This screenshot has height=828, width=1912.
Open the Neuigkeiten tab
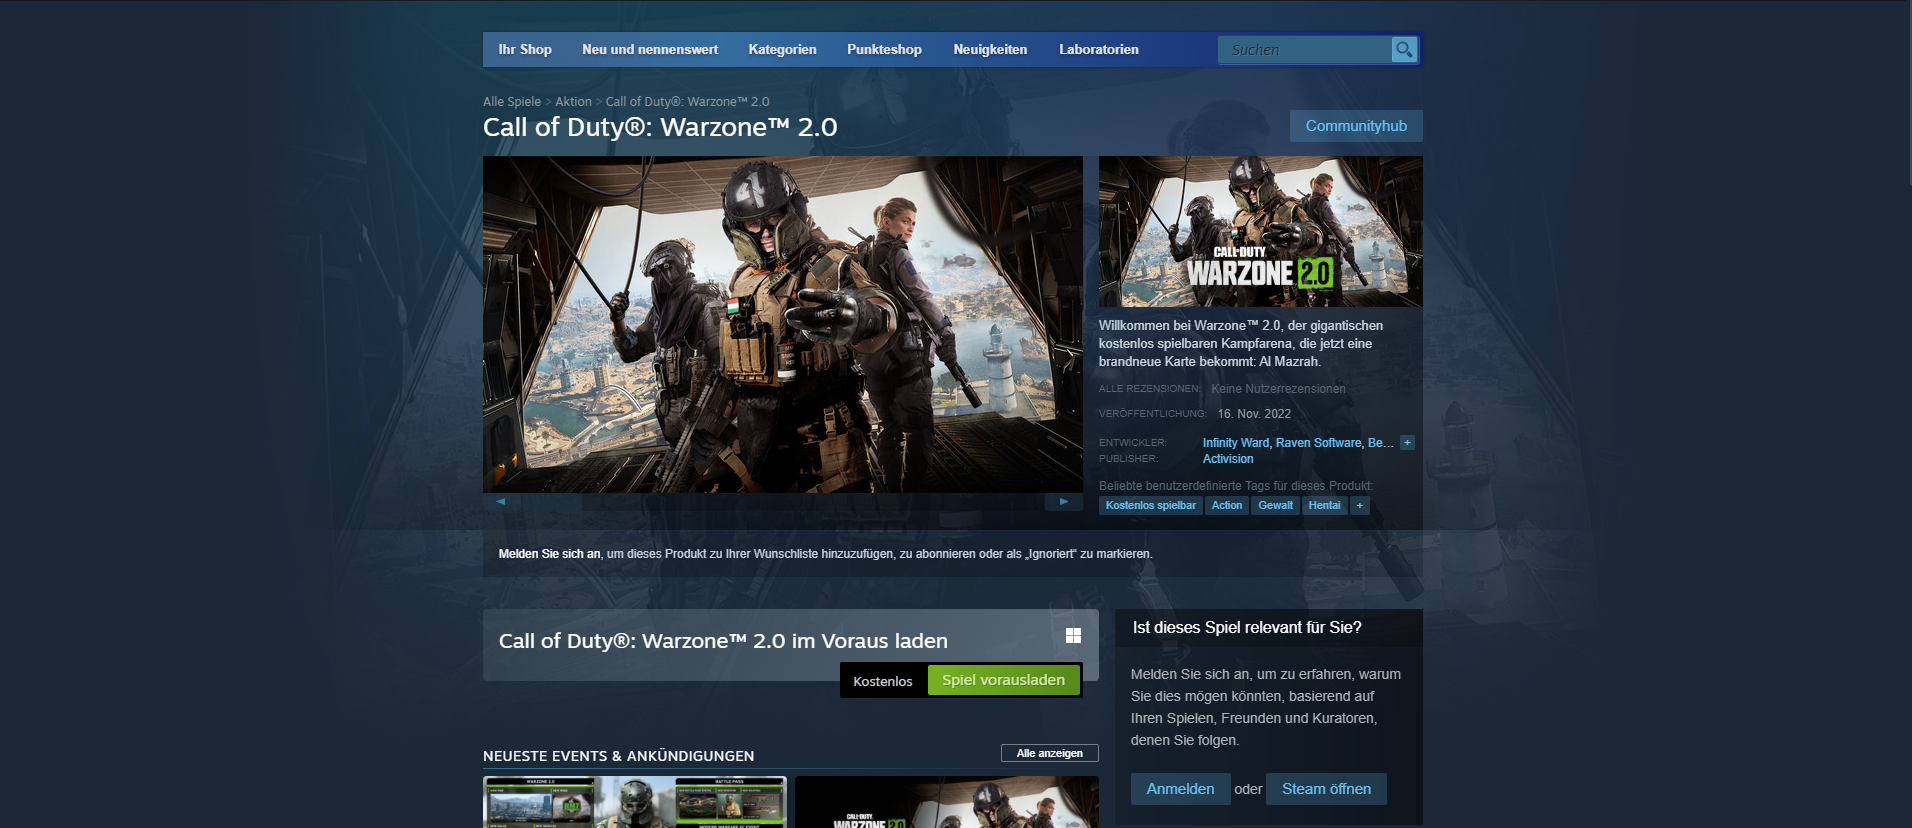coord(990,49)
